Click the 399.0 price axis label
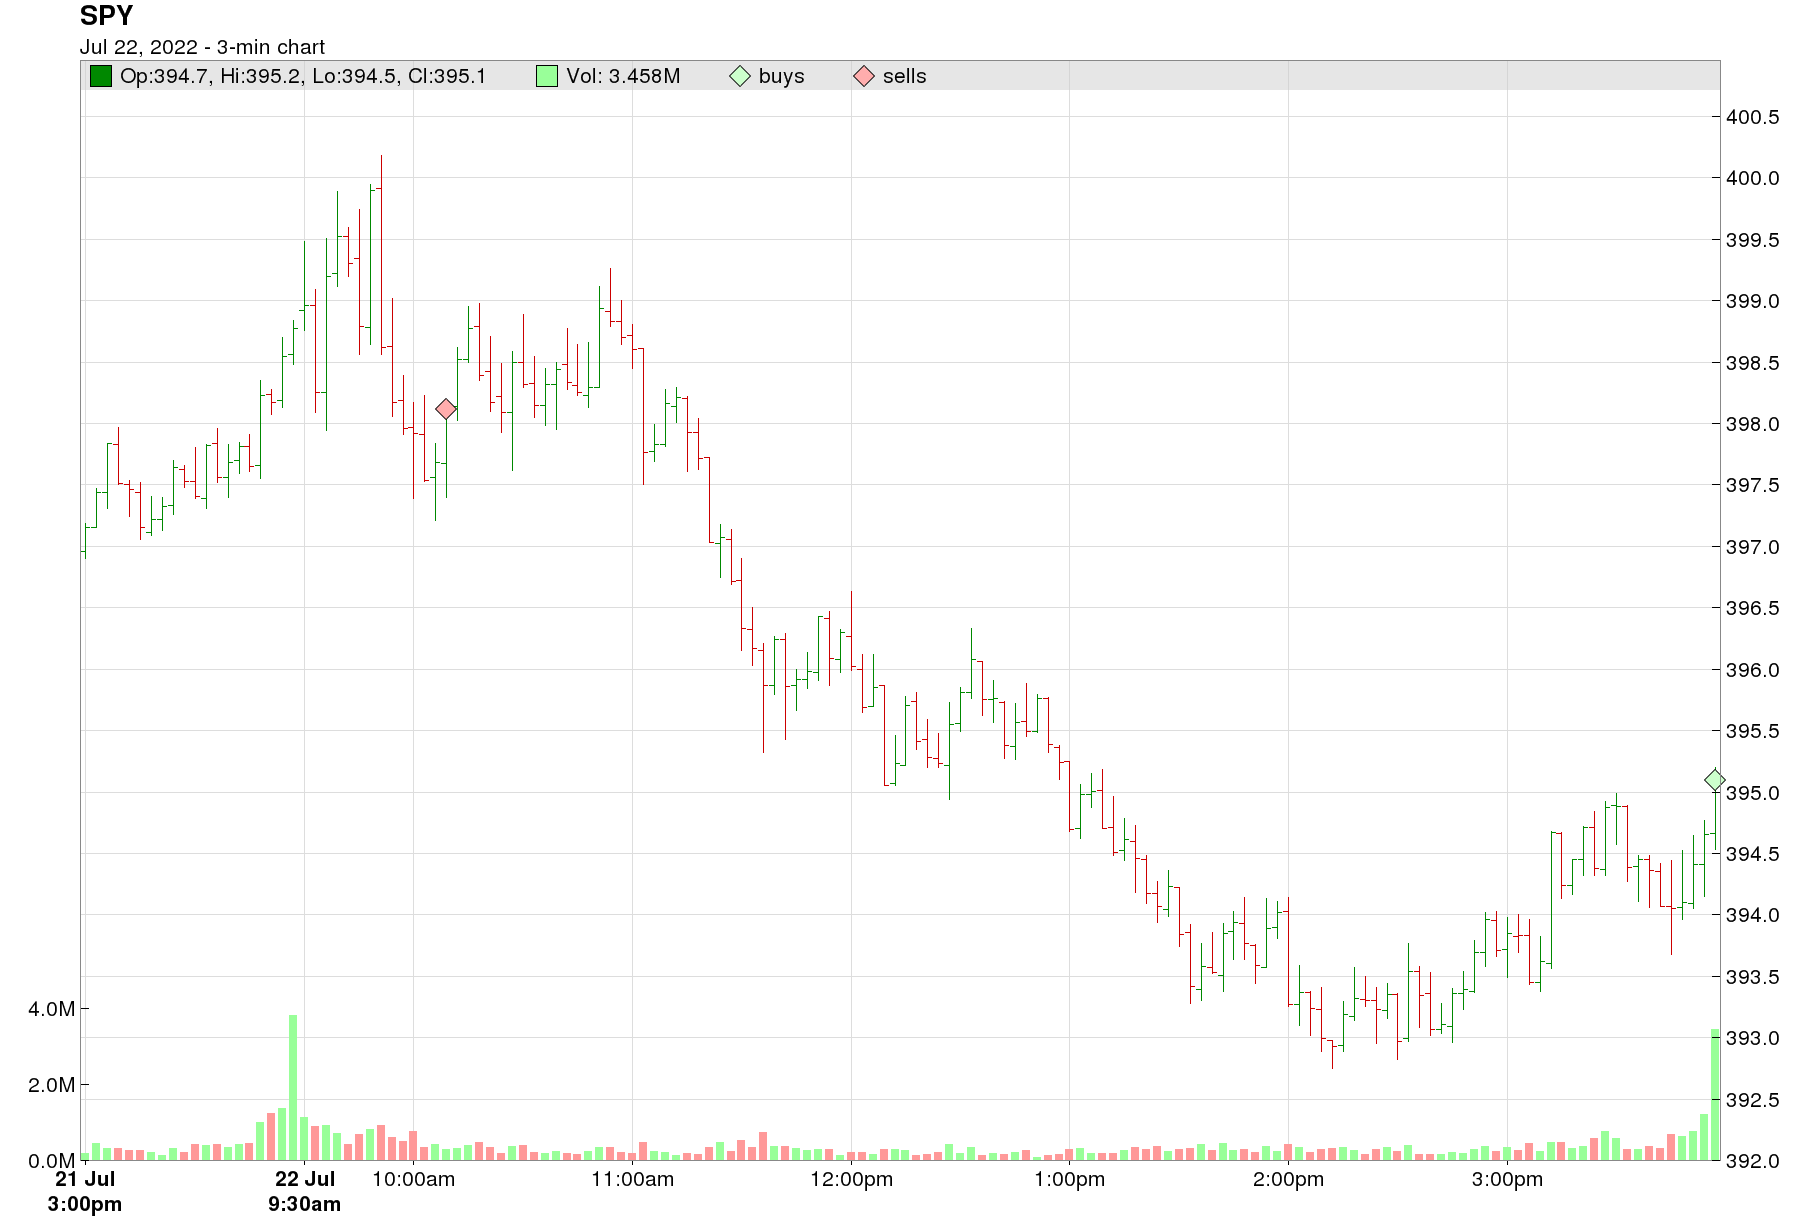 pos(1753,301)
